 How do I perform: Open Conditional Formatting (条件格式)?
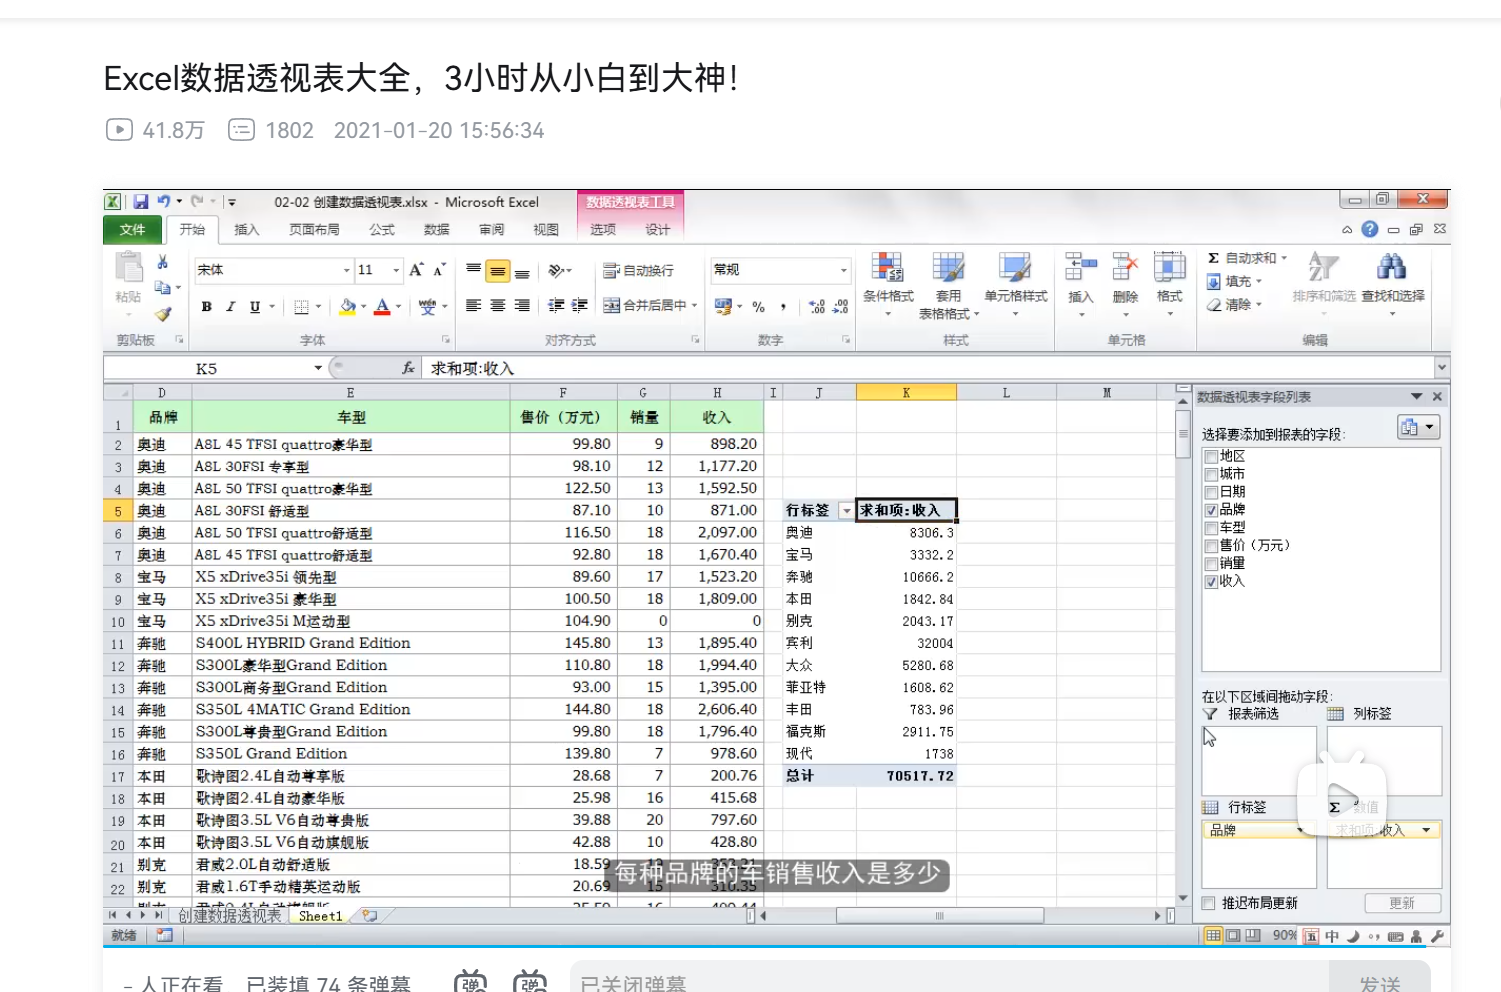(888, 285)
